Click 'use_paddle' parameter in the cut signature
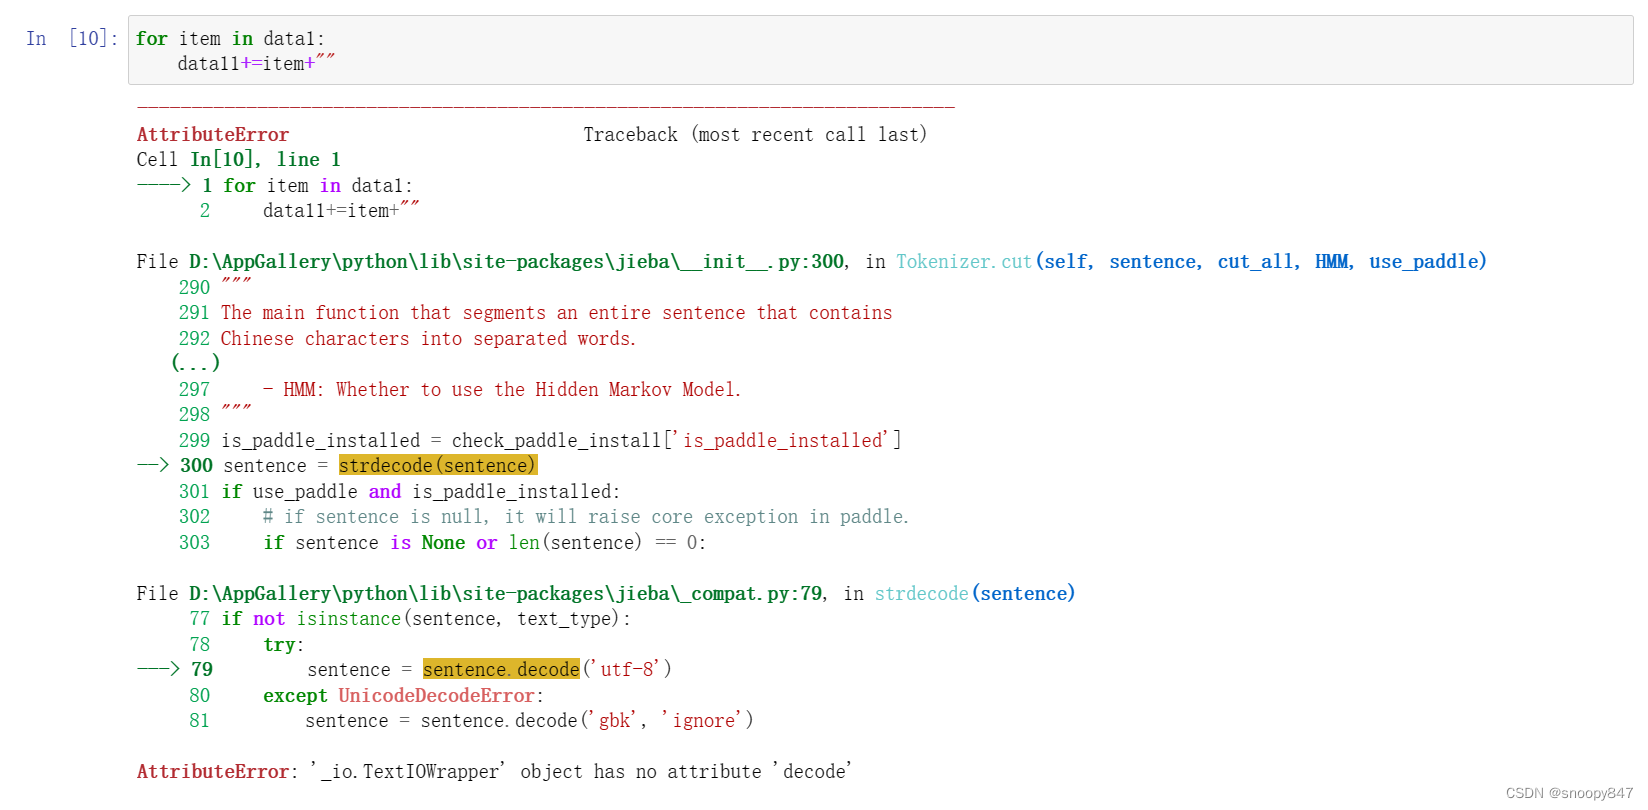The image size is (1648, 810). tap(1423, 261)
